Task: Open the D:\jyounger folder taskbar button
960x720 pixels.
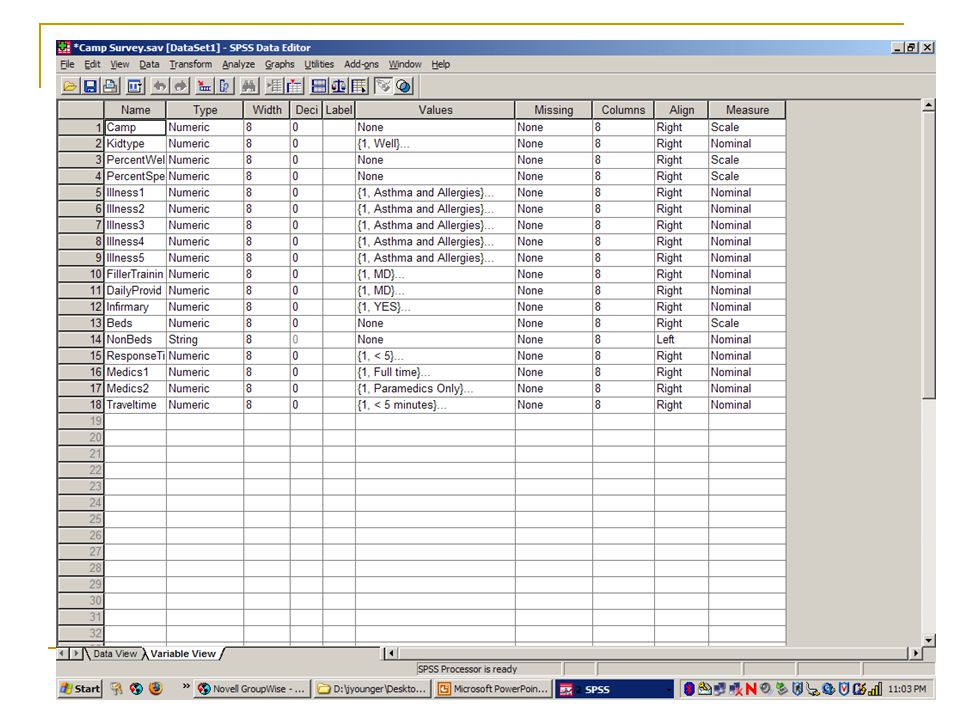Action: tap(372, 689)
